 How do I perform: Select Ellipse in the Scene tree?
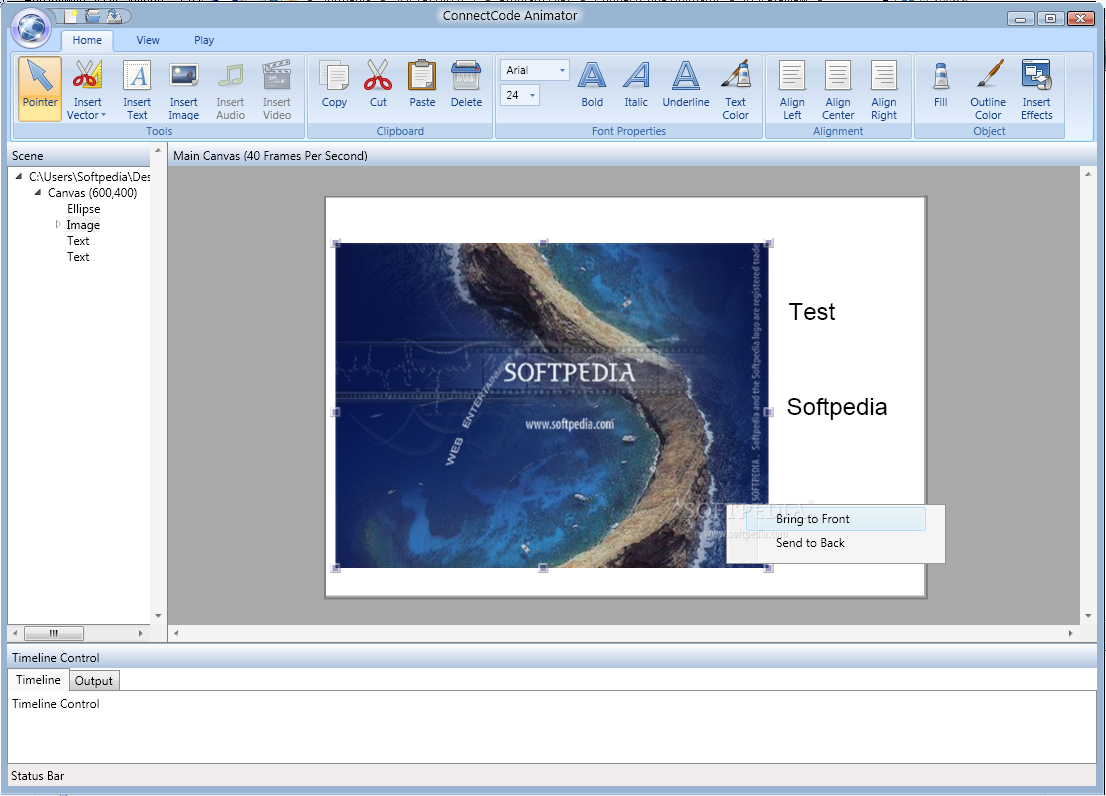[x=83, y=209]
